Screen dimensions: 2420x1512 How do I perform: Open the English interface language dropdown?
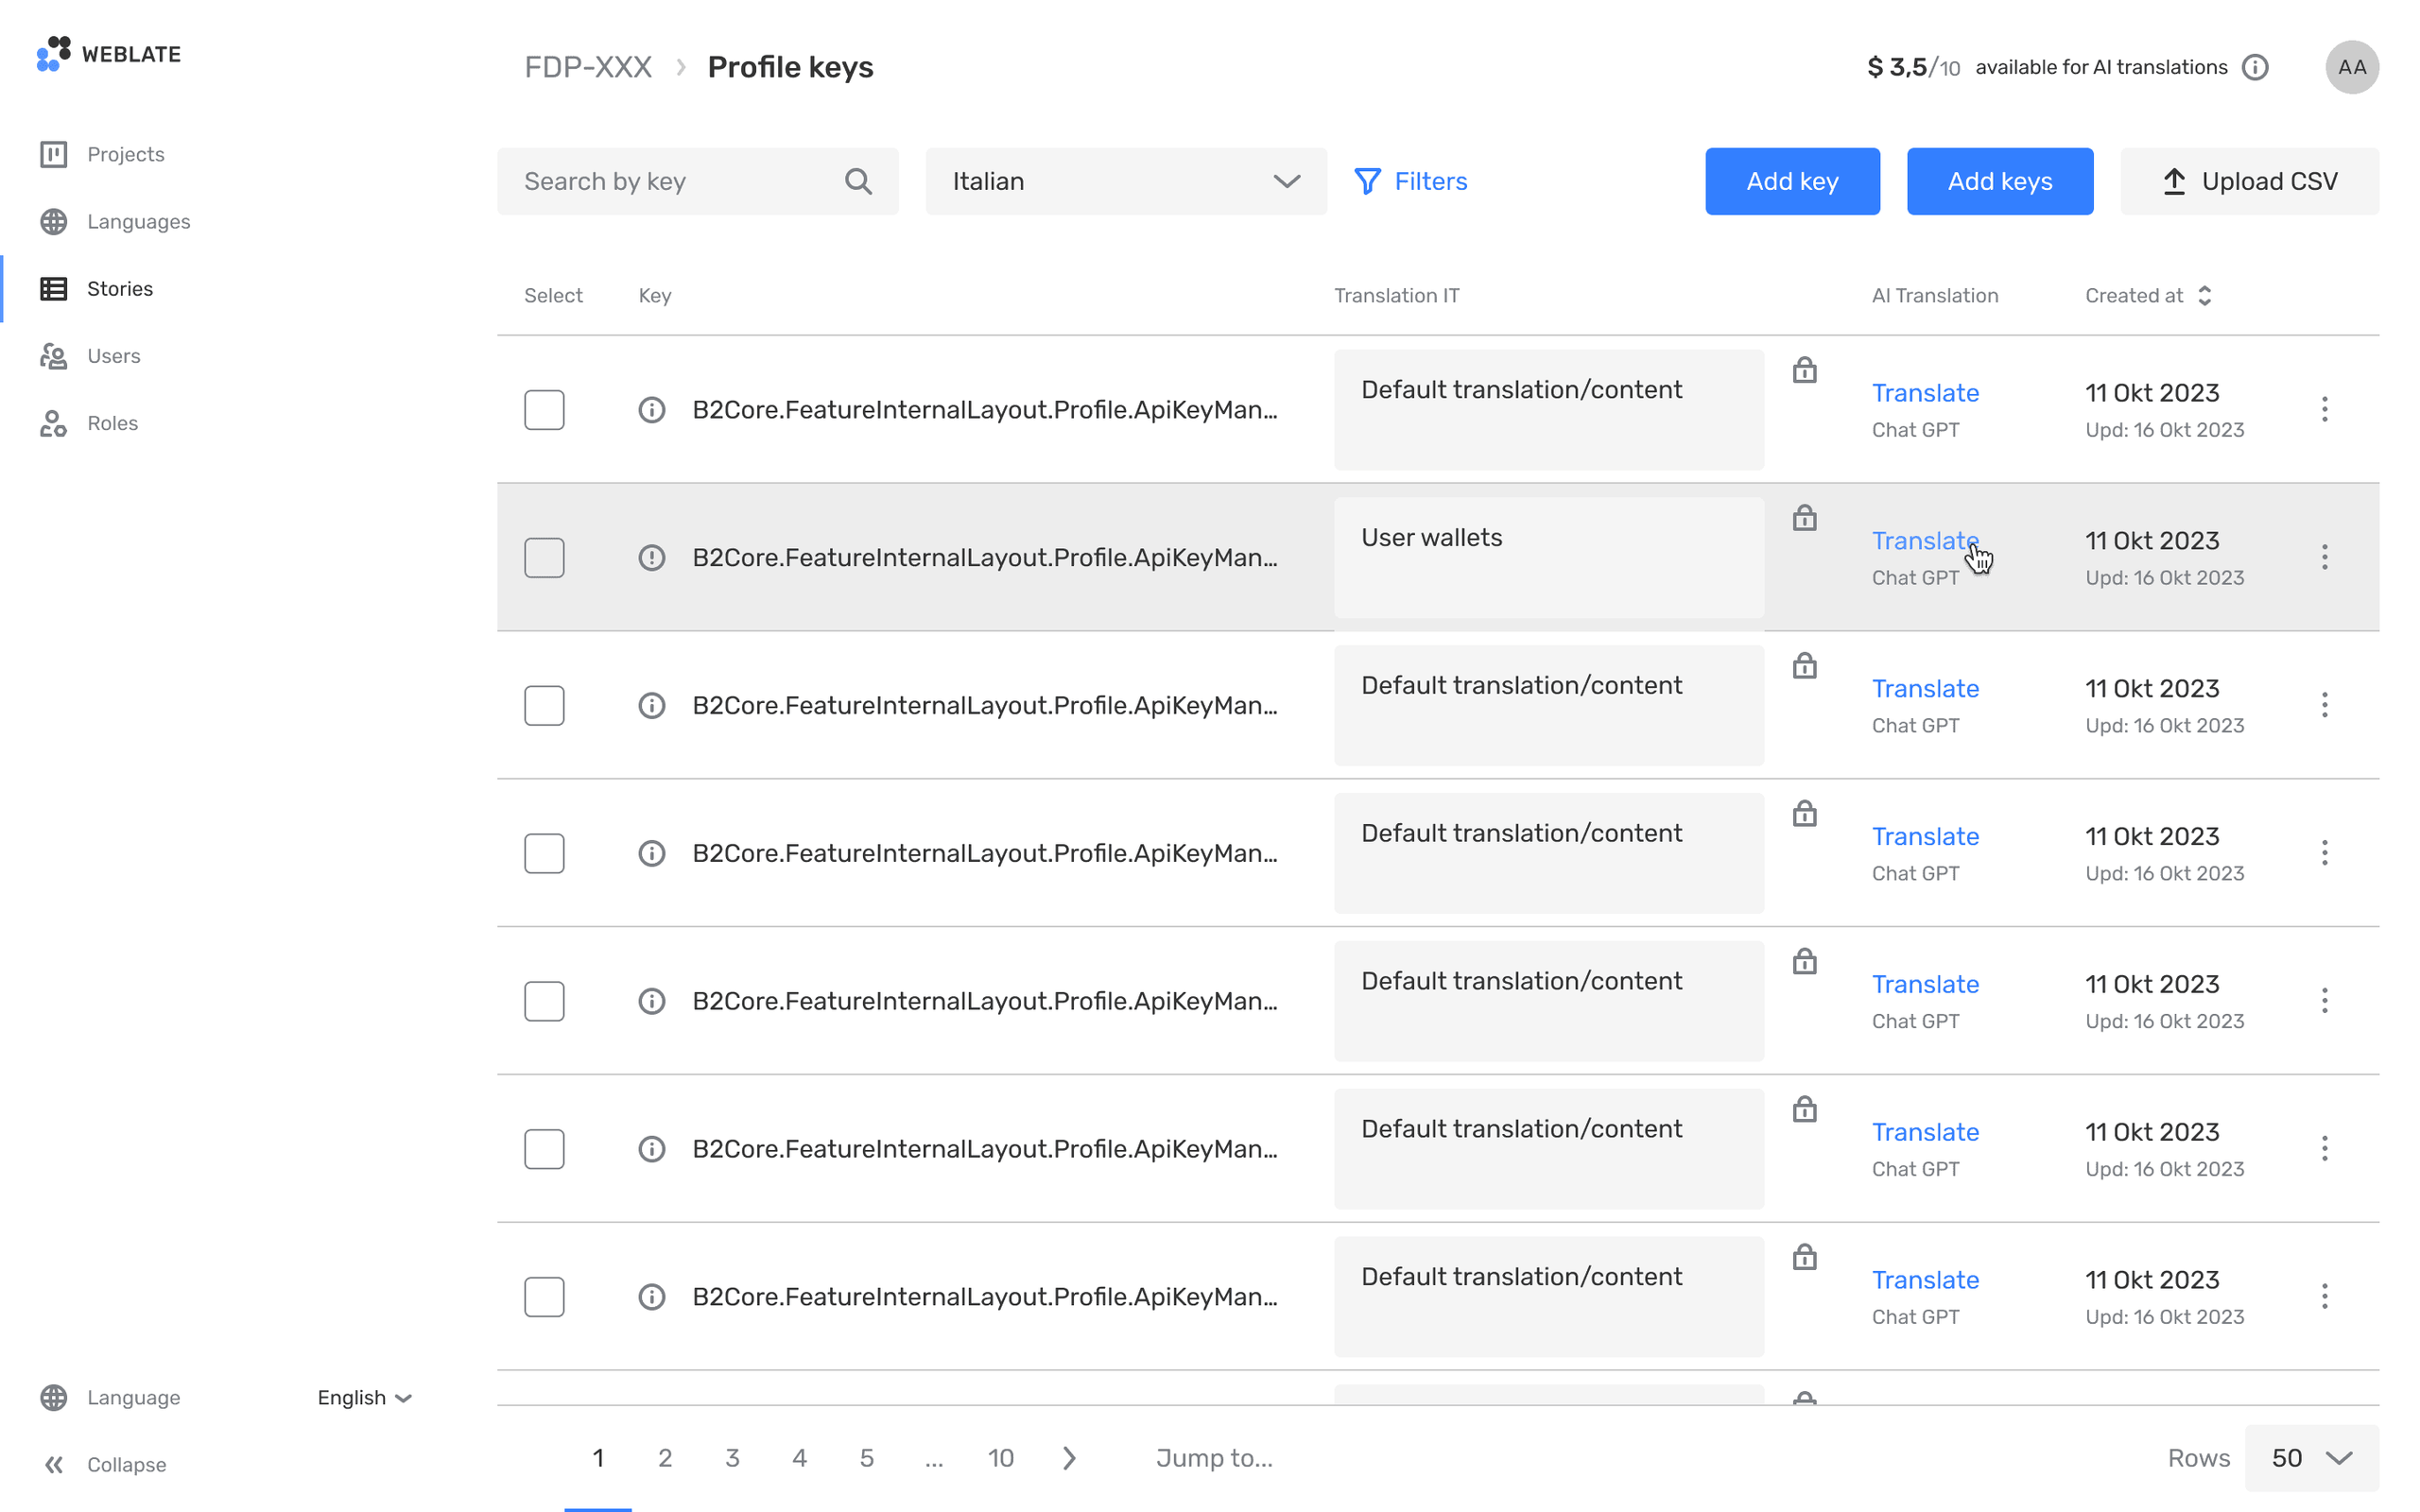point(365,1397)
